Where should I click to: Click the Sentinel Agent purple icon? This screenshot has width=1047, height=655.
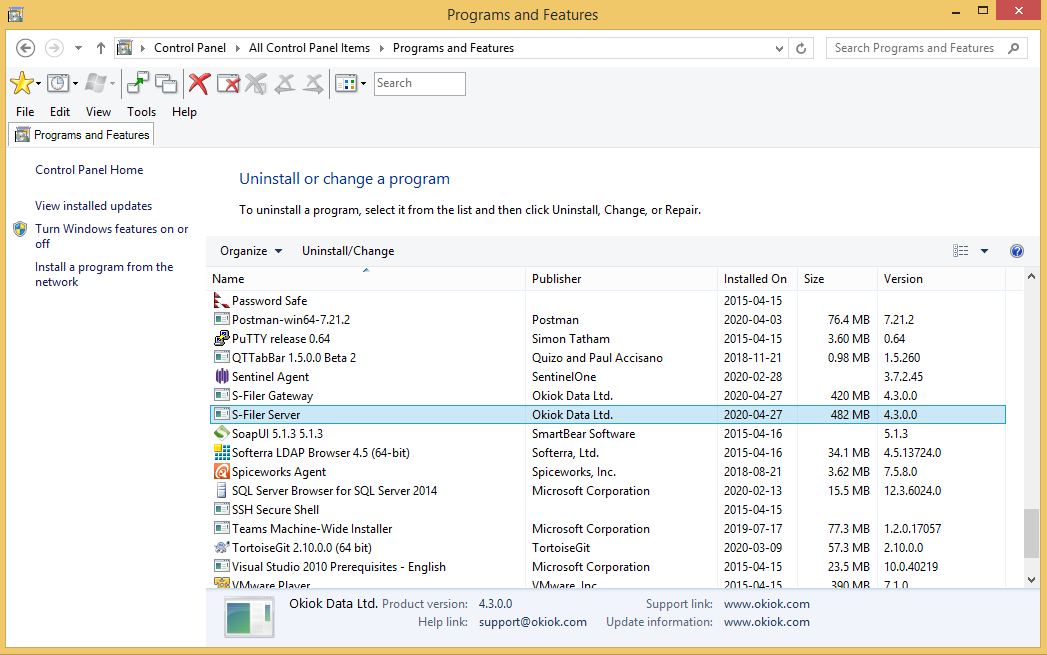coord(222,377)
